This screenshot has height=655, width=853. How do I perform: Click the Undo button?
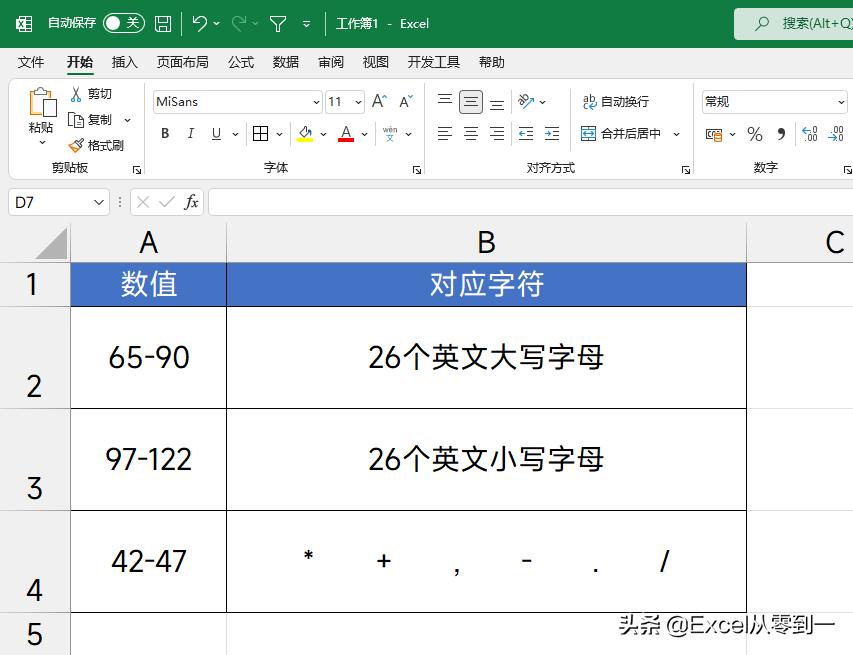coord(199,23)
